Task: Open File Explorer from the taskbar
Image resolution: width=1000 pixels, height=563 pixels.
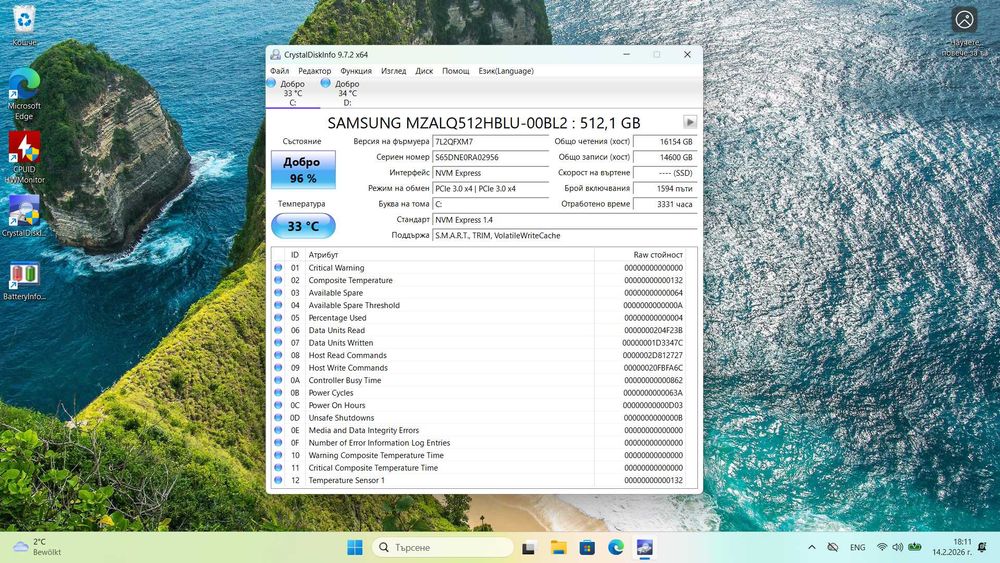Action: [x=558, y=547]
